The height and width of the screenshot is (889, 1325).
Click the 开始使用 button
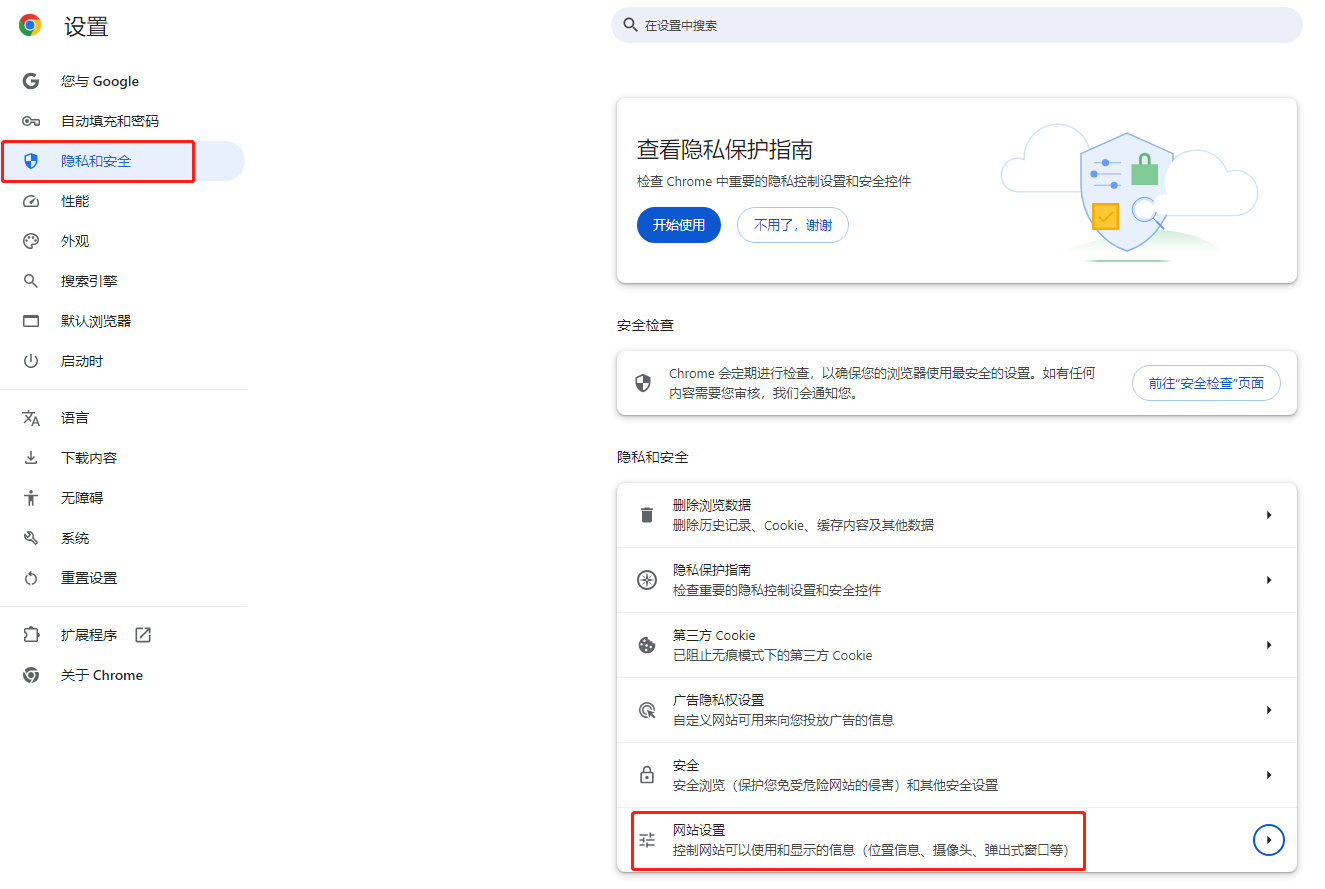point(678,225)
